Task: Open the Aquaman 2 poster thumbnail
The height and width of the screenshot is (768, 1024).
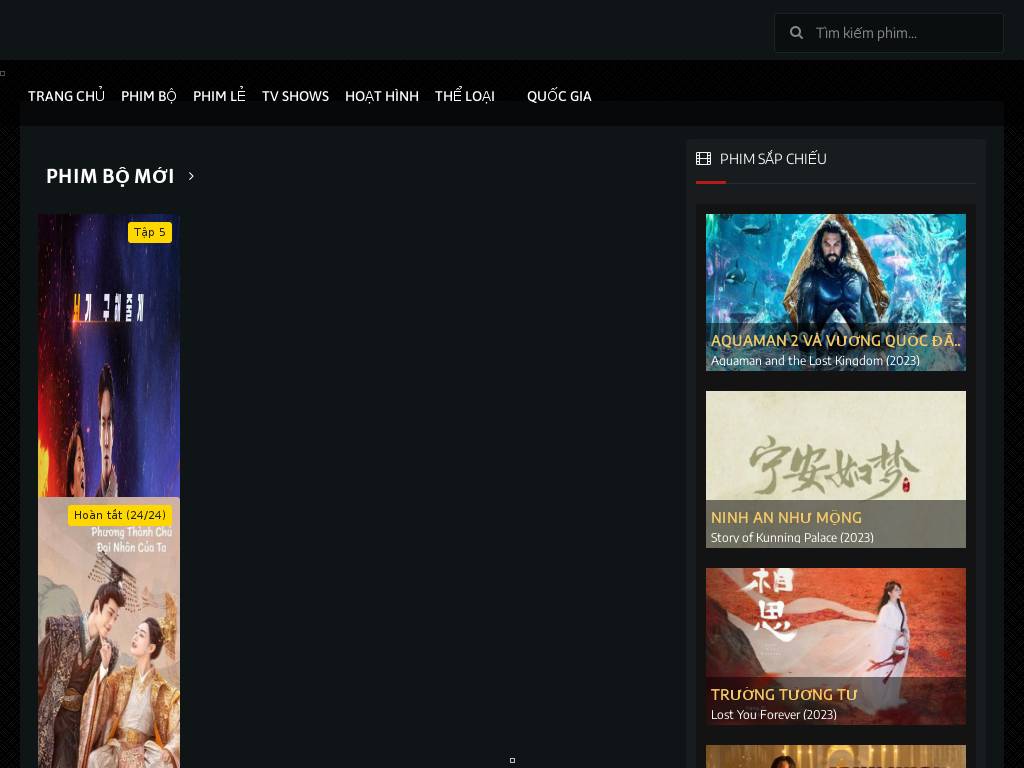Action: pos(835,270)
